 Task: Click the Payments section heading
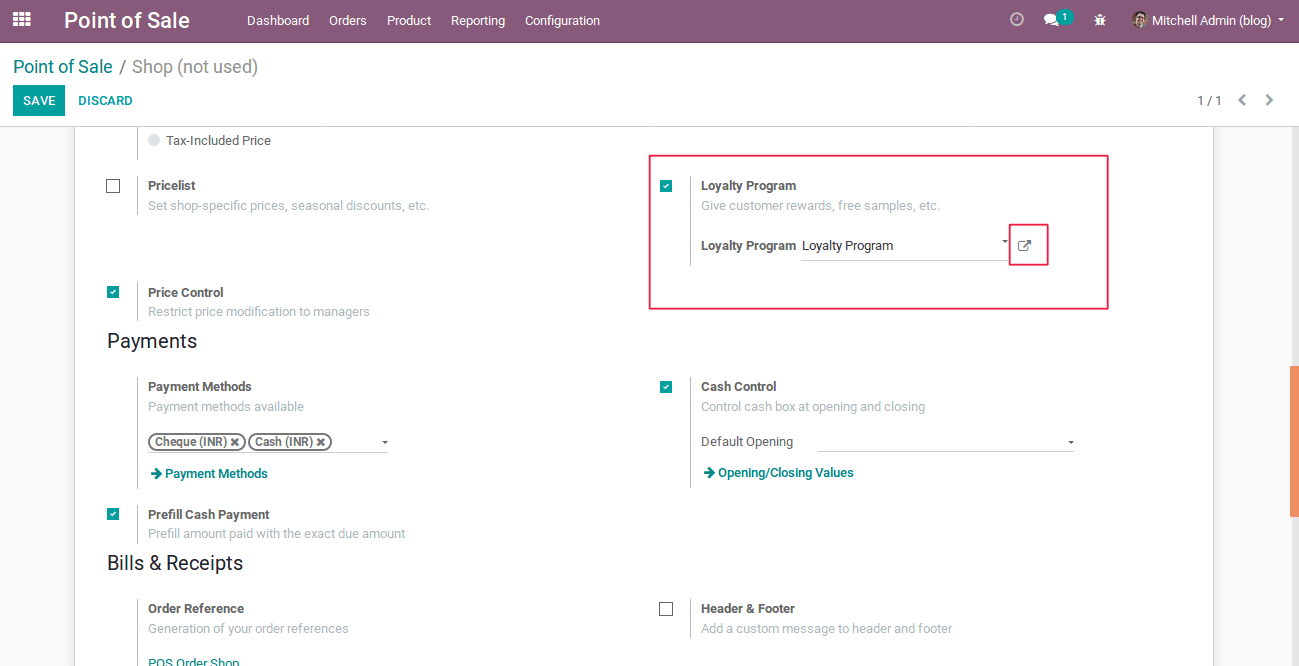click(x=152, y=341)
